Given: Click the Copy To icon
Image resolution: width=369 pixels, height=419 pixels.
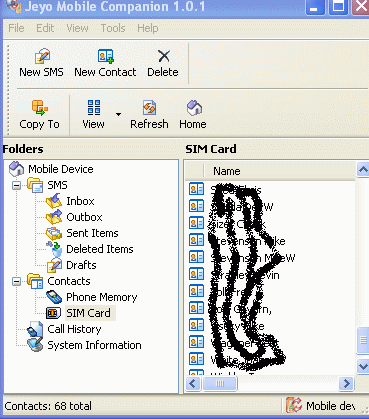Looking at the screenshot, I should coord(40,108).
